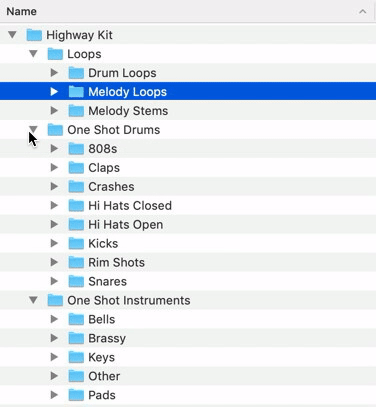Select the Melody Stems row

(188, 111)
